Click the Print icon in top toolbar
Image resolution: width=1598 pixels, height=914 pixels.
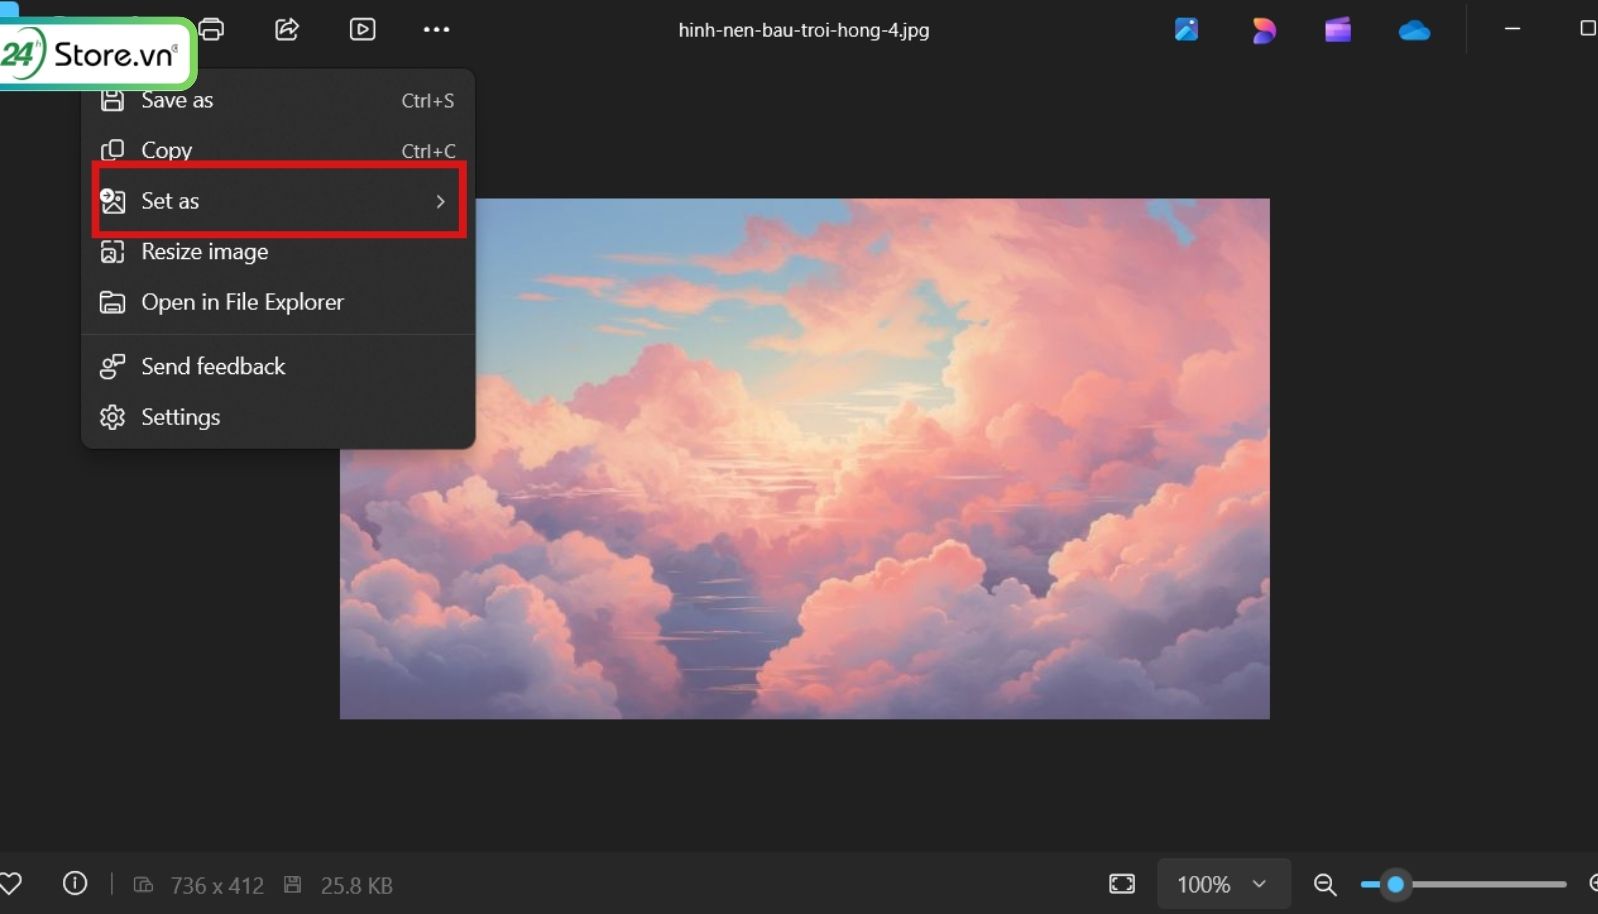pos(212,29)
